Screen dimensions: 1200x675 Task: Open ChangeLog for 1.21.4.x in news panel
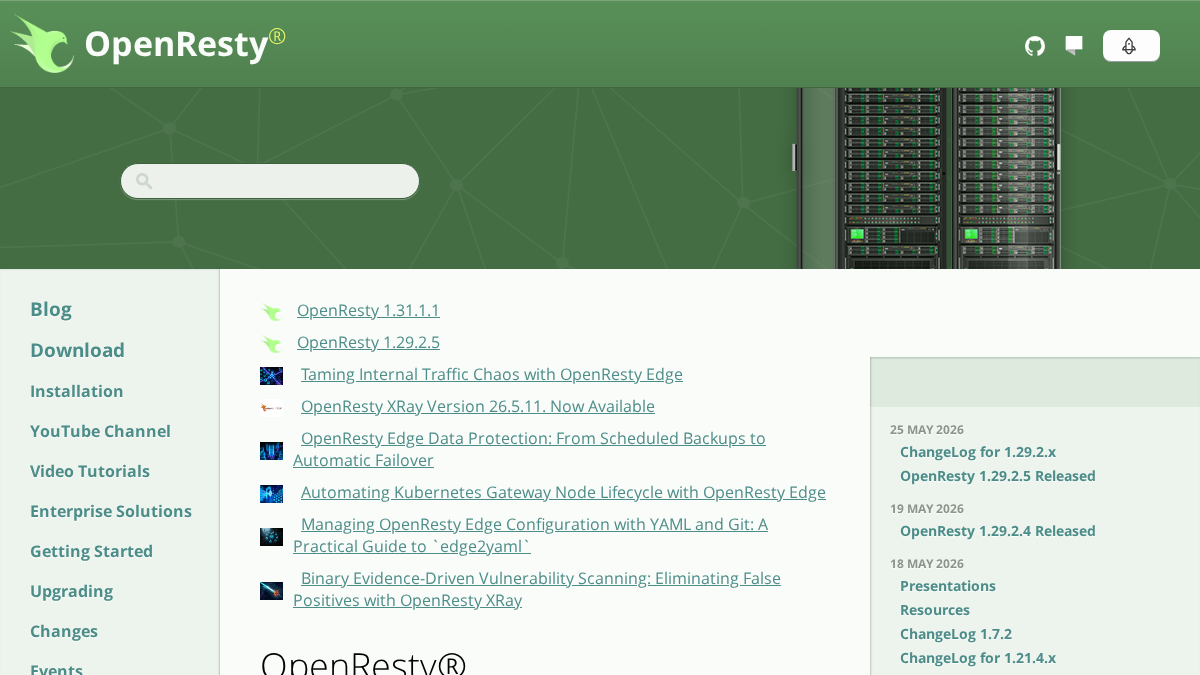pos(978,658)
